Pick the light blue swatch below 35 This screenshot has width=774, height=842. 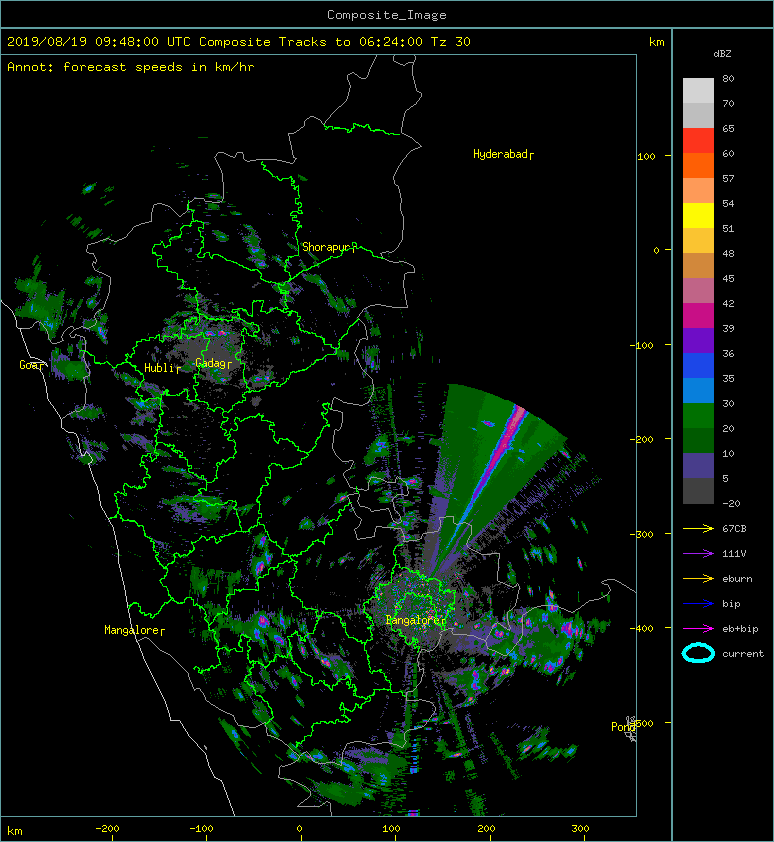click(698, 390)
